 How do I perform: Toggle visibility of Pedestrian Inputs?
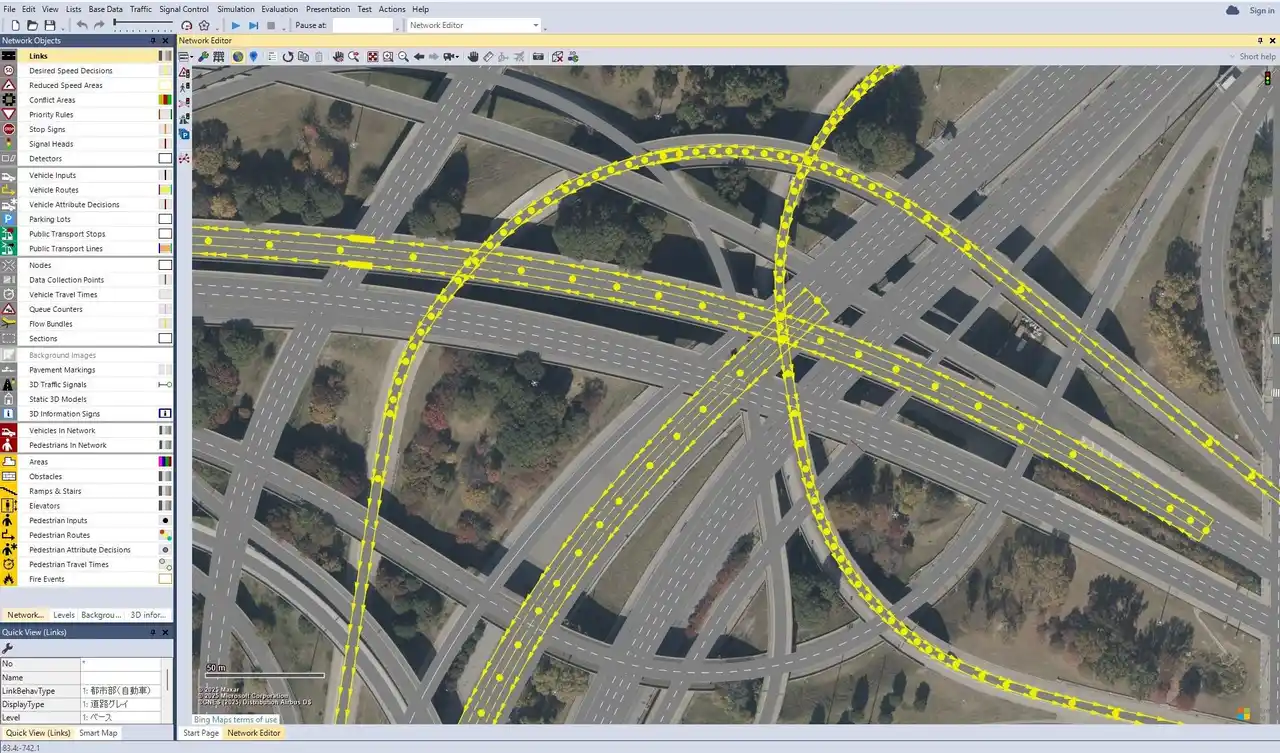coord(165,521)
